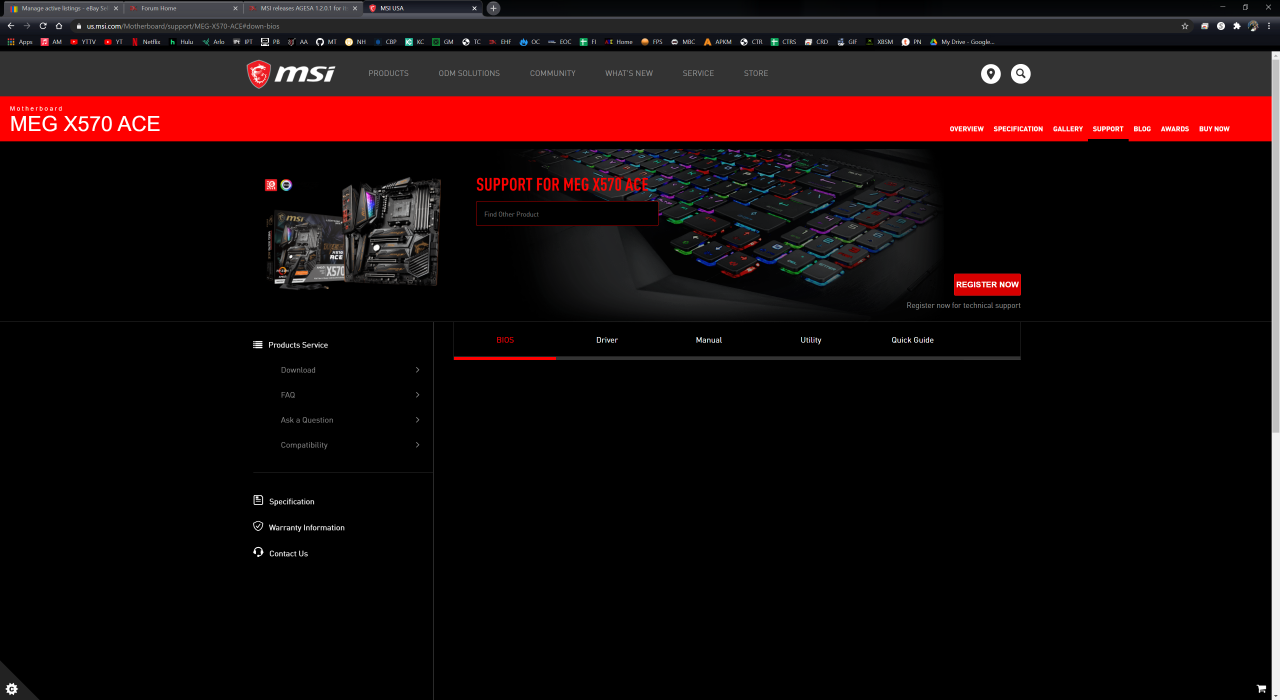1280x700 pixels.
Task: Open the Netflix bookmark
Action: (146, 42)
